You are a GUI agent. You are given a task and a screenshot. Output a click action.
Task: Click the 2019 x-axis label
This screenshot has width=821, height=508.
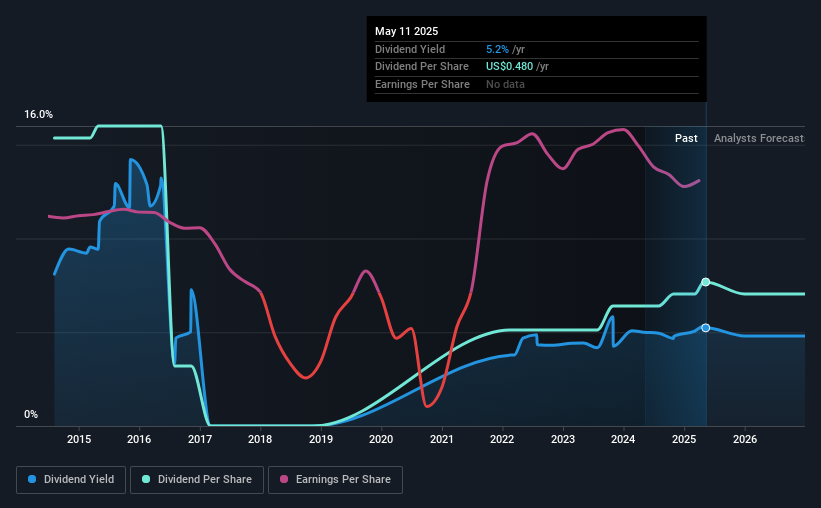tap(321, 439)
